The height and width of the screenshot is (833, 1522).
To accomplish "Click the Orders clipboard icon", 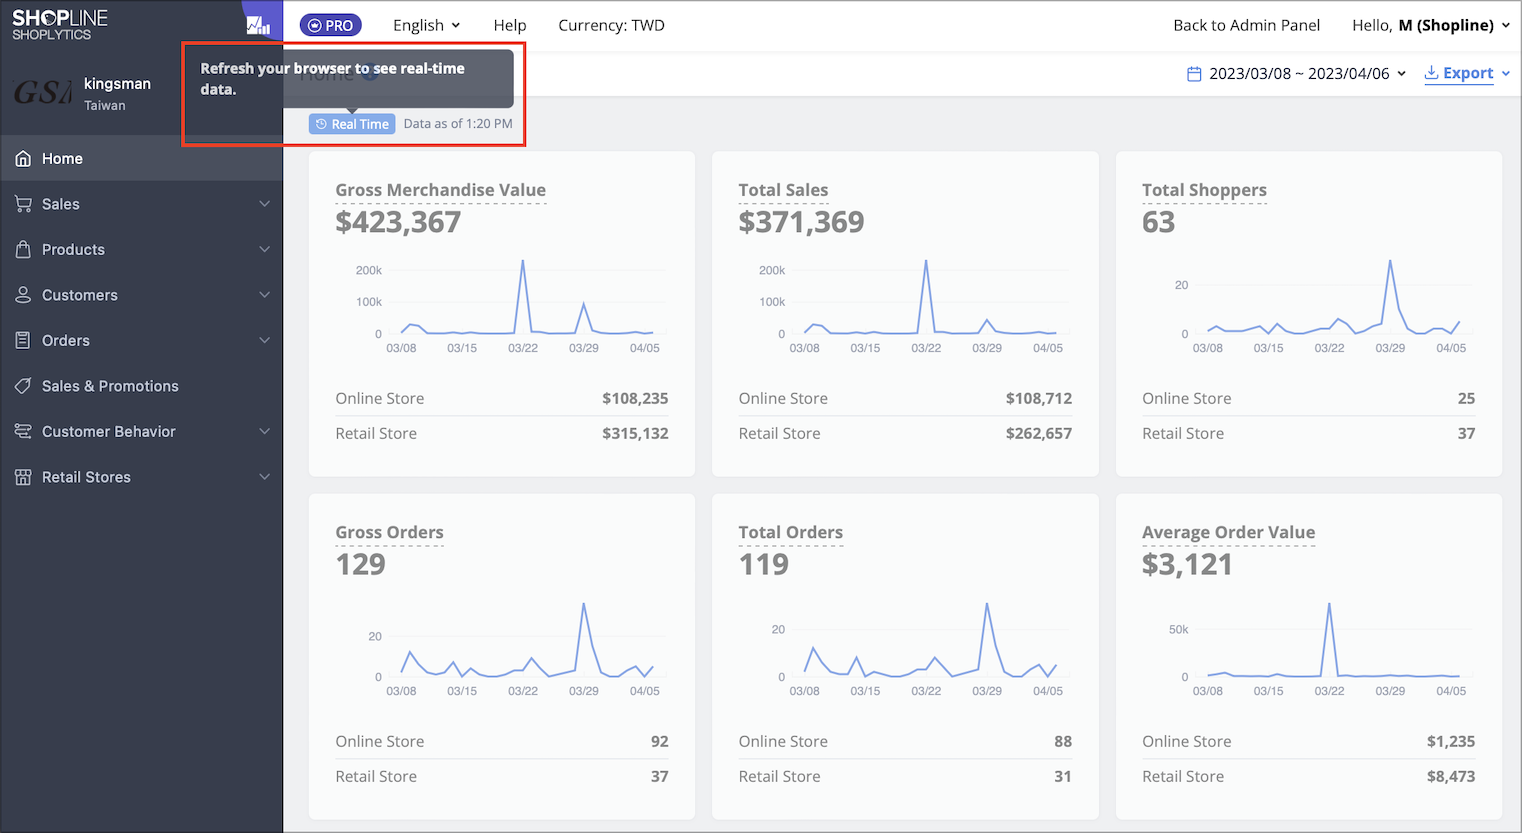I will click(x=23, y=340).
